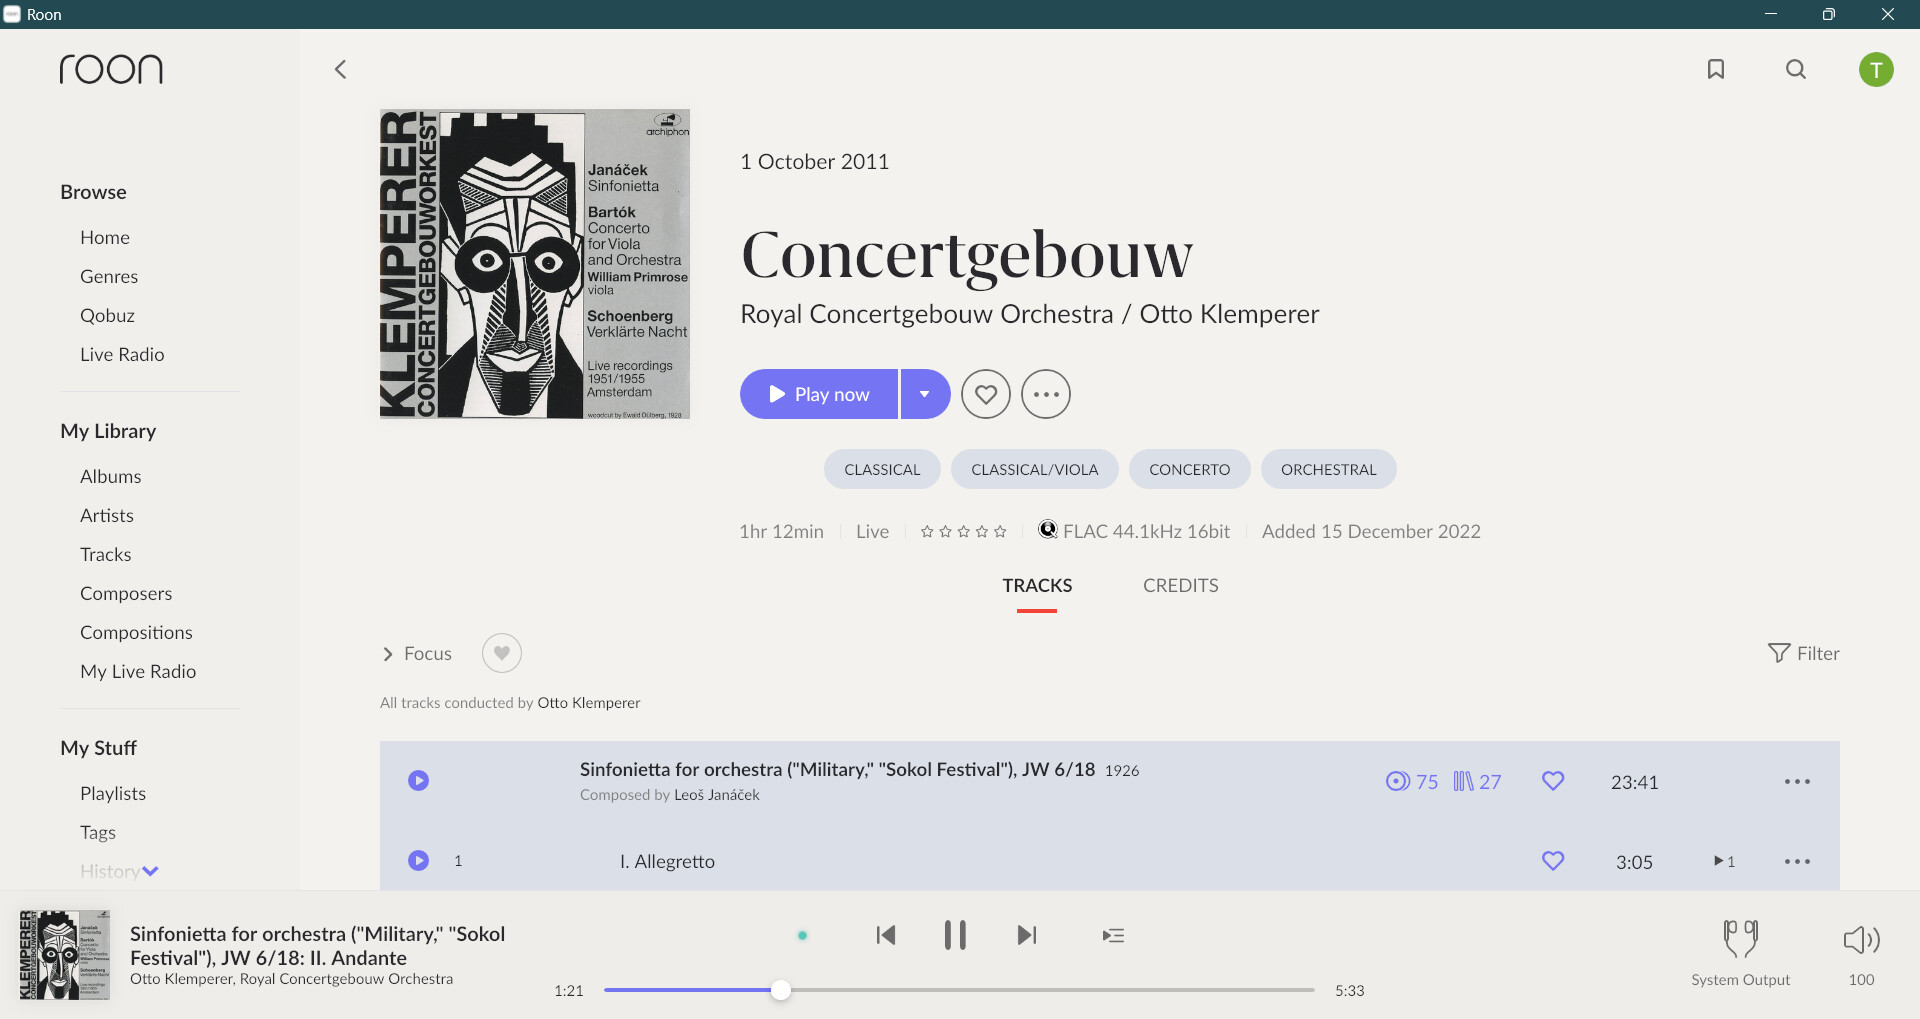Click the play count on I. Allegretto

tap(1724, 861)
